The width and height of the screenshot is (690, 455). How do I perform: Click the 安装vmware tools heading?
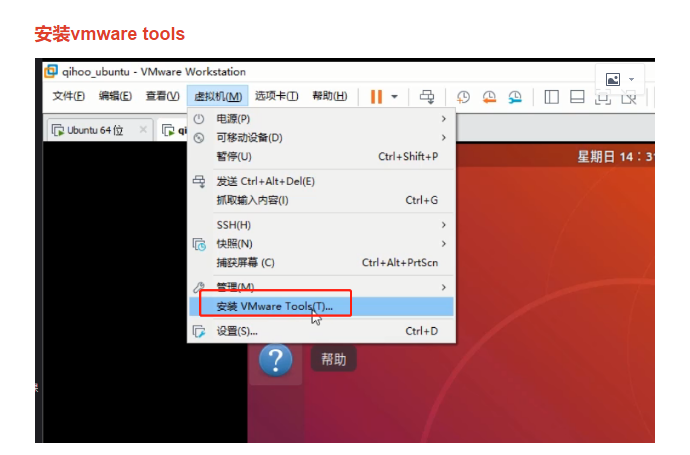[x=110, y=34]
